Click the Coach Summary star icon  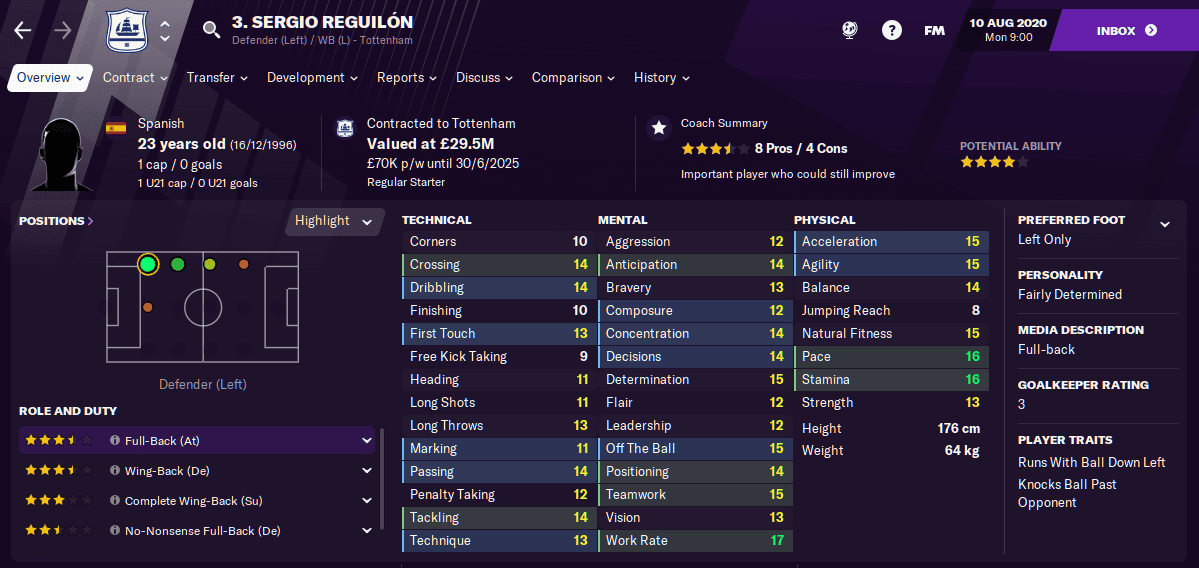click(658, 128)
